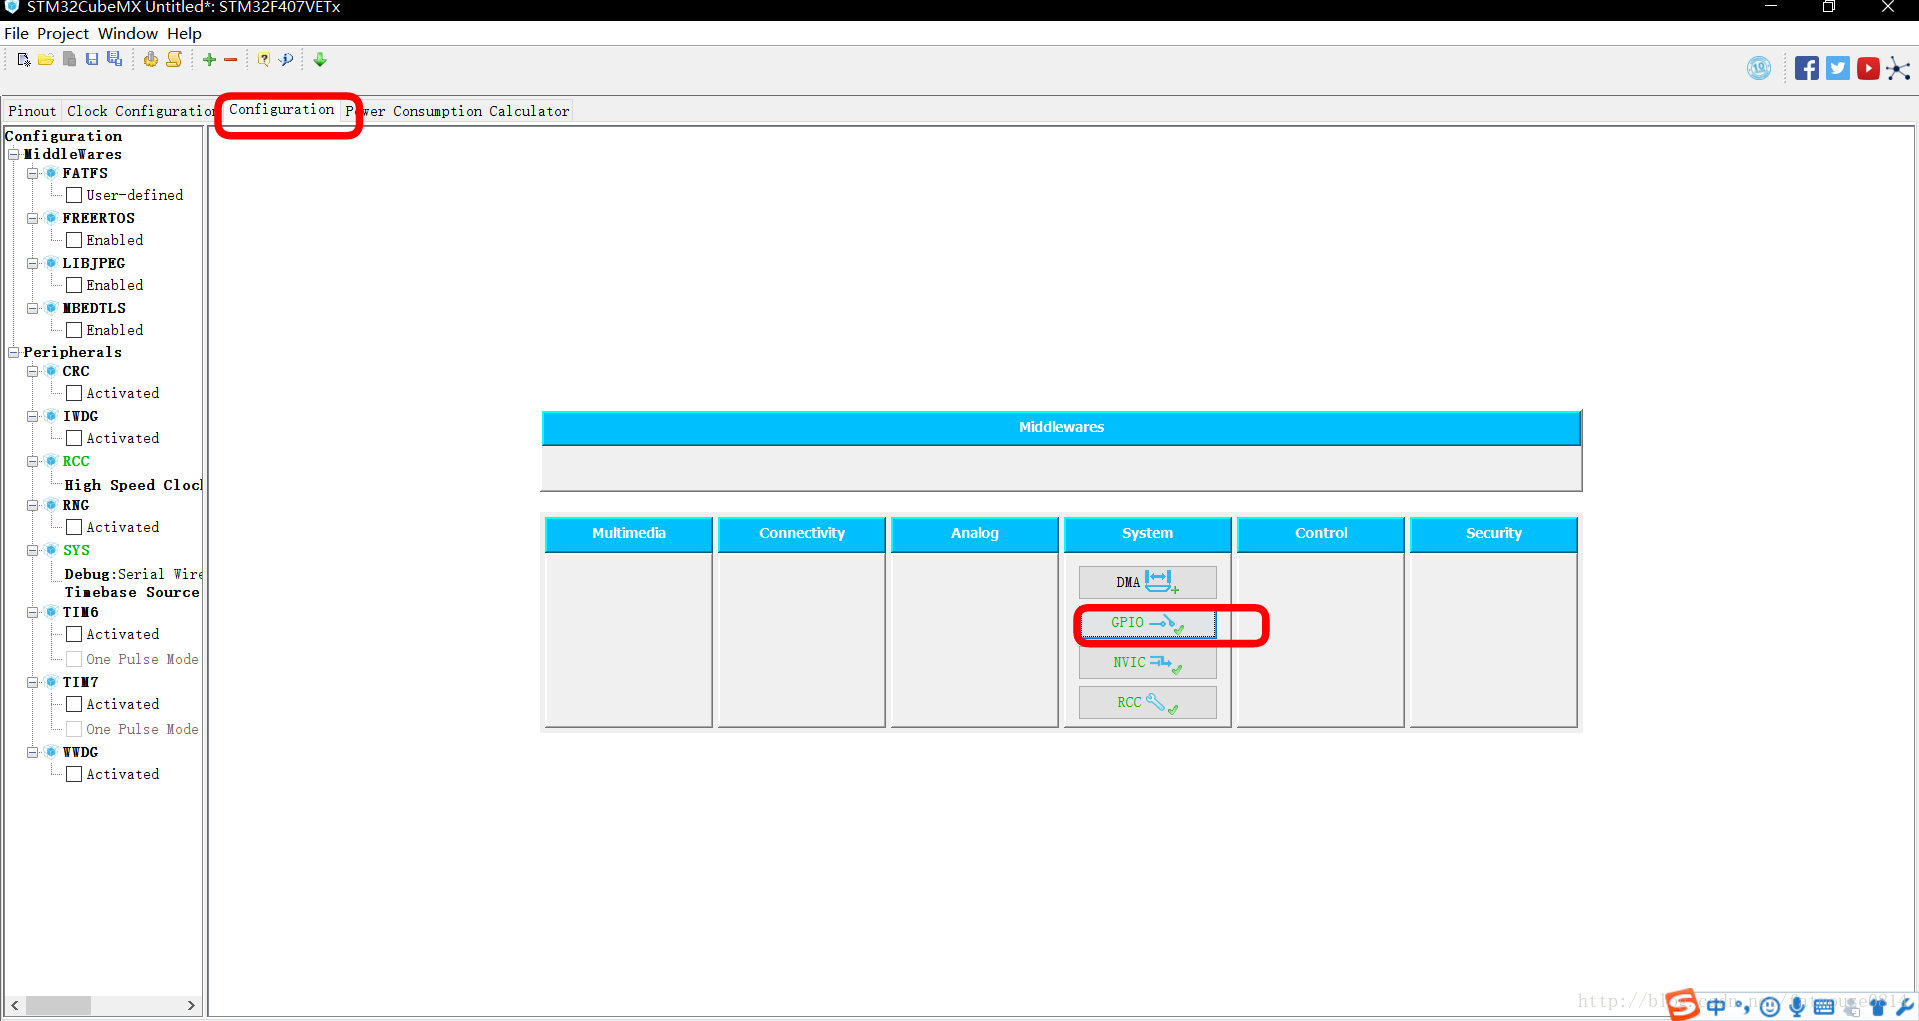Viewport: 1919px width, 1021px height.
Task: Click the Load Project folder icon
Action: (46, 60)
